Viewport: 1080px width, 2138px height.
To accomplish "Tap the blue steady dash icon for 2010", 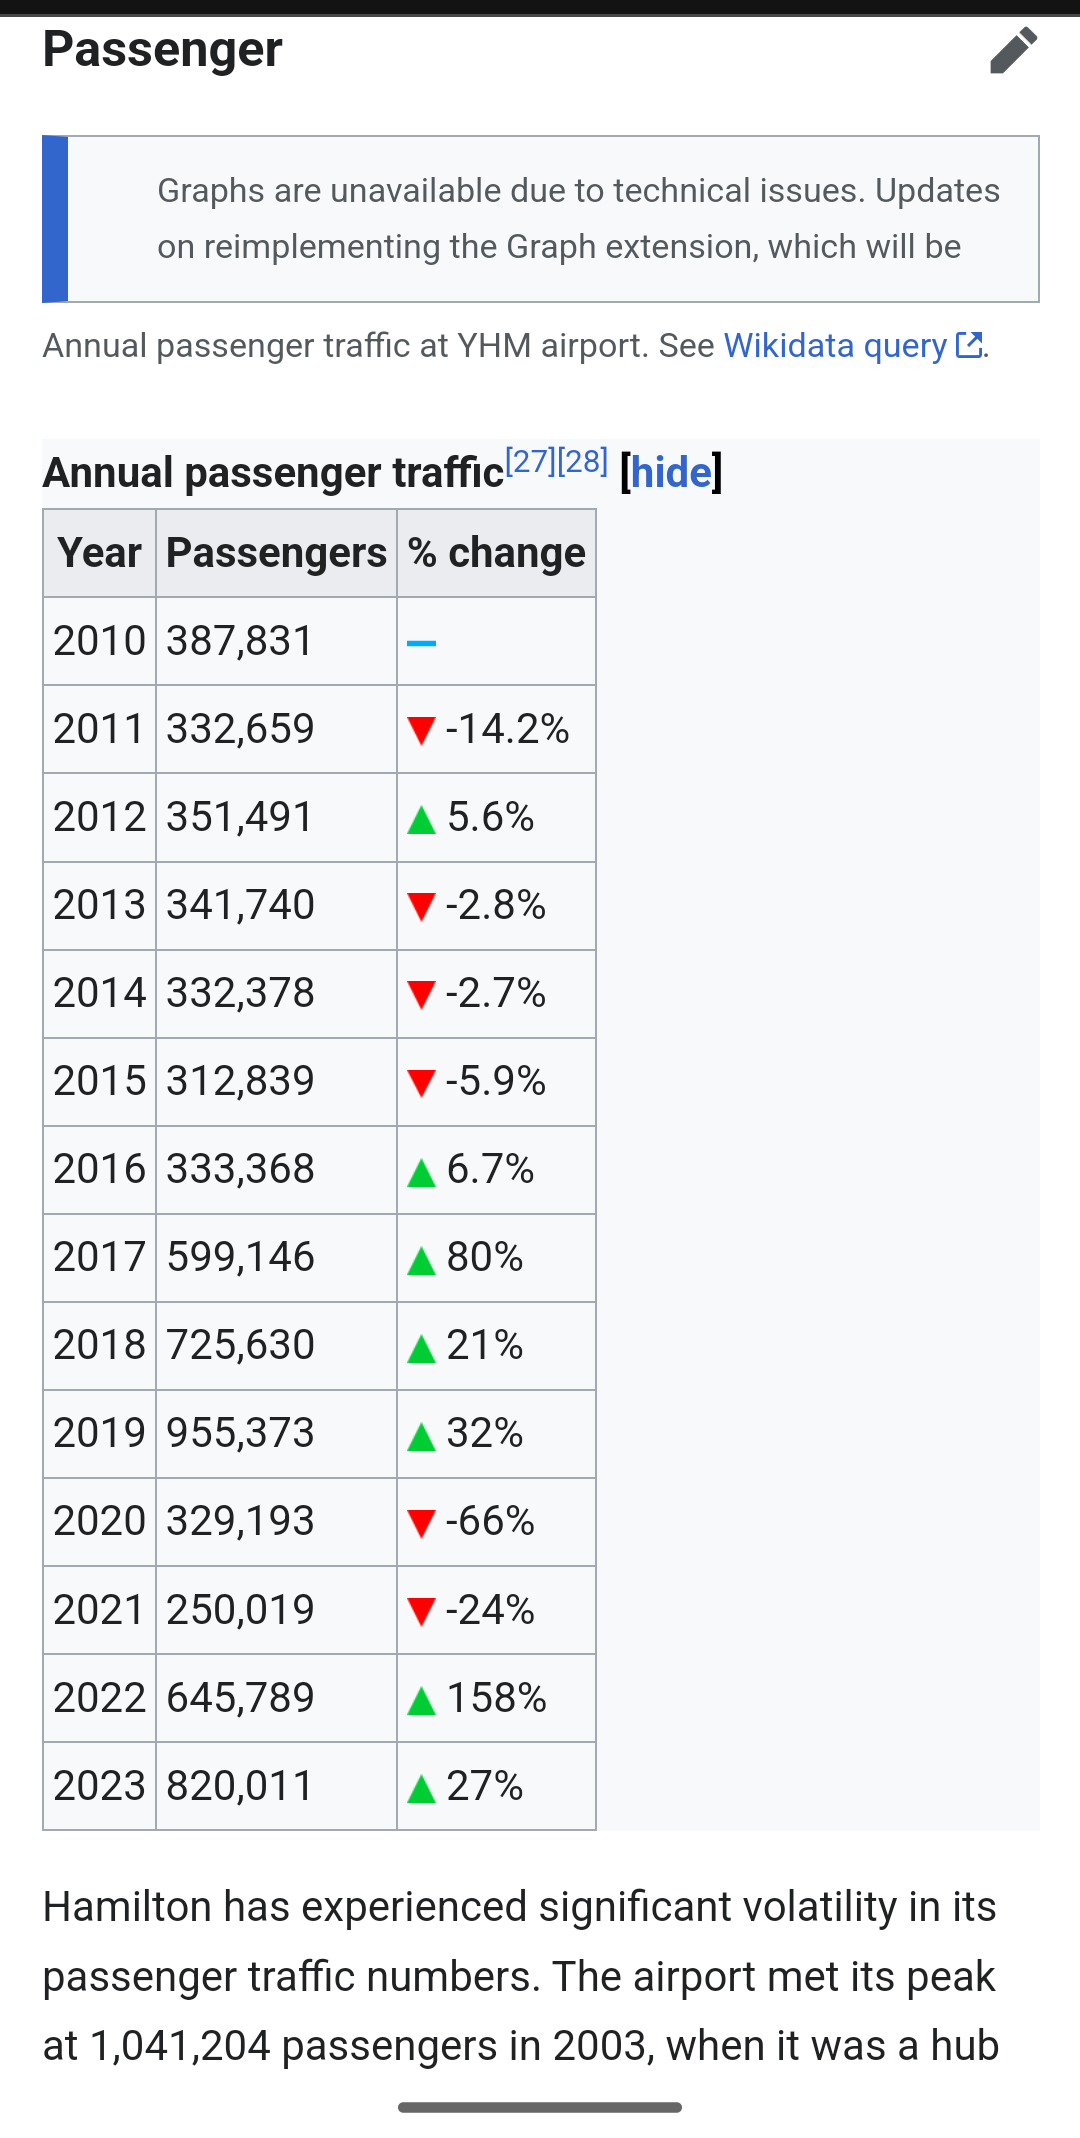I will coord(421,643).
